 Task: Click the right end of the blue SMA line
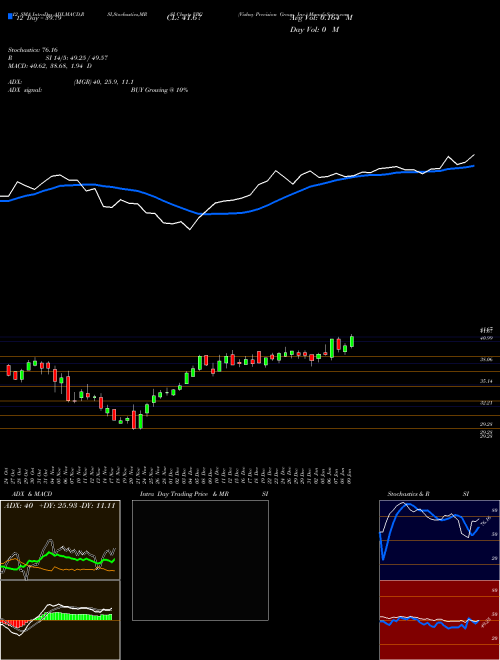473,166
